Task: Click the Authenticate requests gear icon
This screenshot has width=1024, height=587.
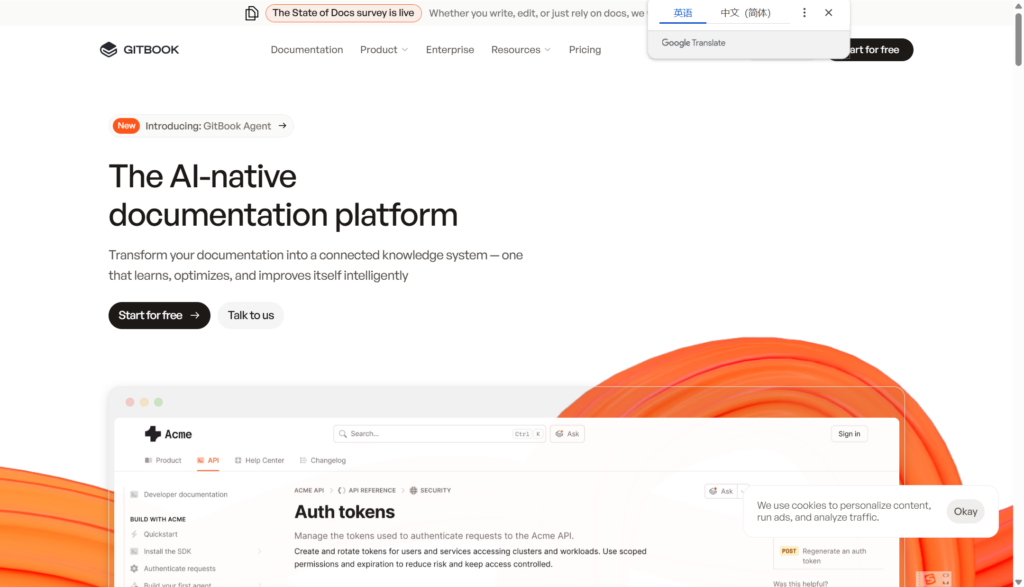Action: pyautogui.click(x=134, y=569)
